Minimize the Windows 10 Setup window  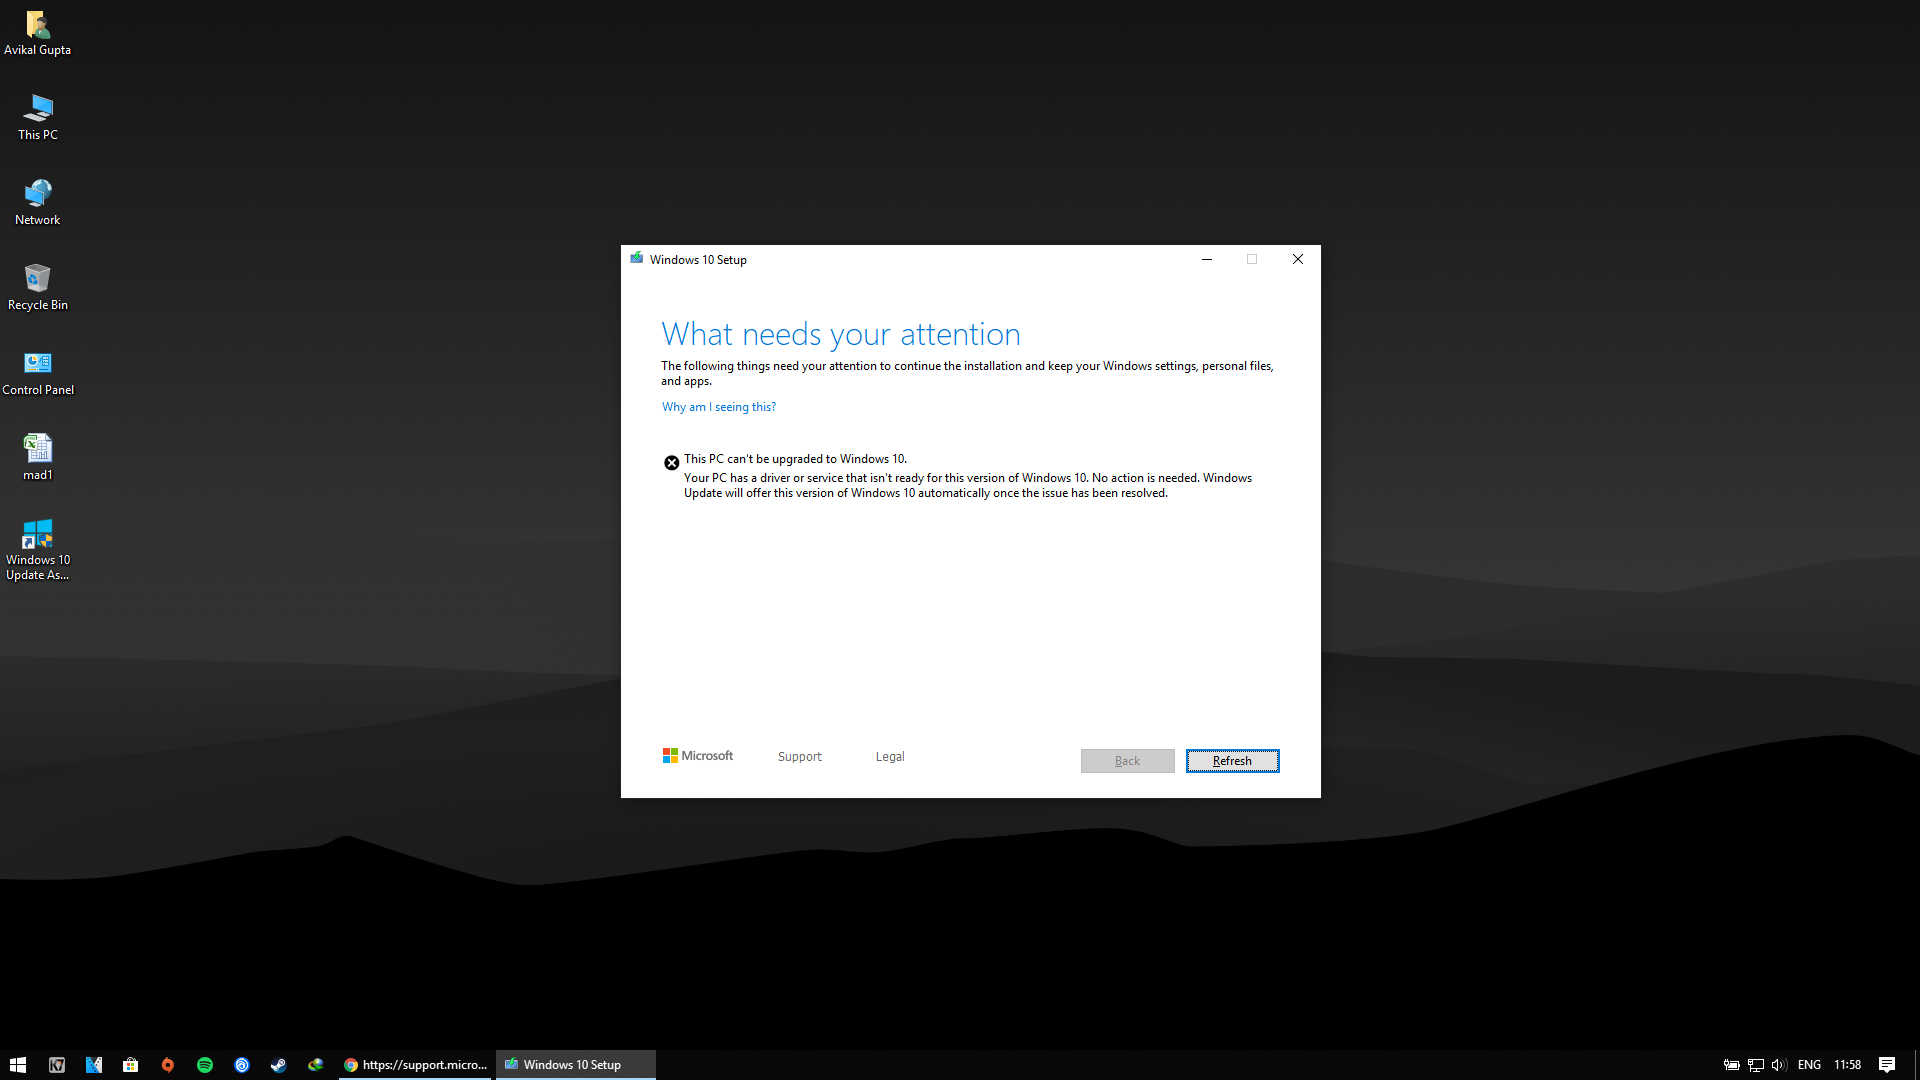[1206, 259]
